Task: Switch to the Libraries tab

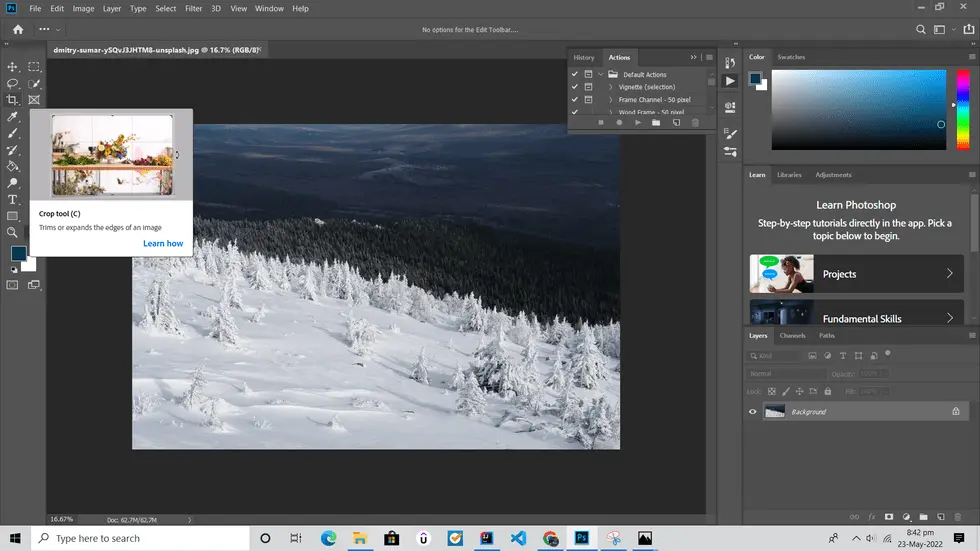Action: pyautogui.click(x=789, y=175)
